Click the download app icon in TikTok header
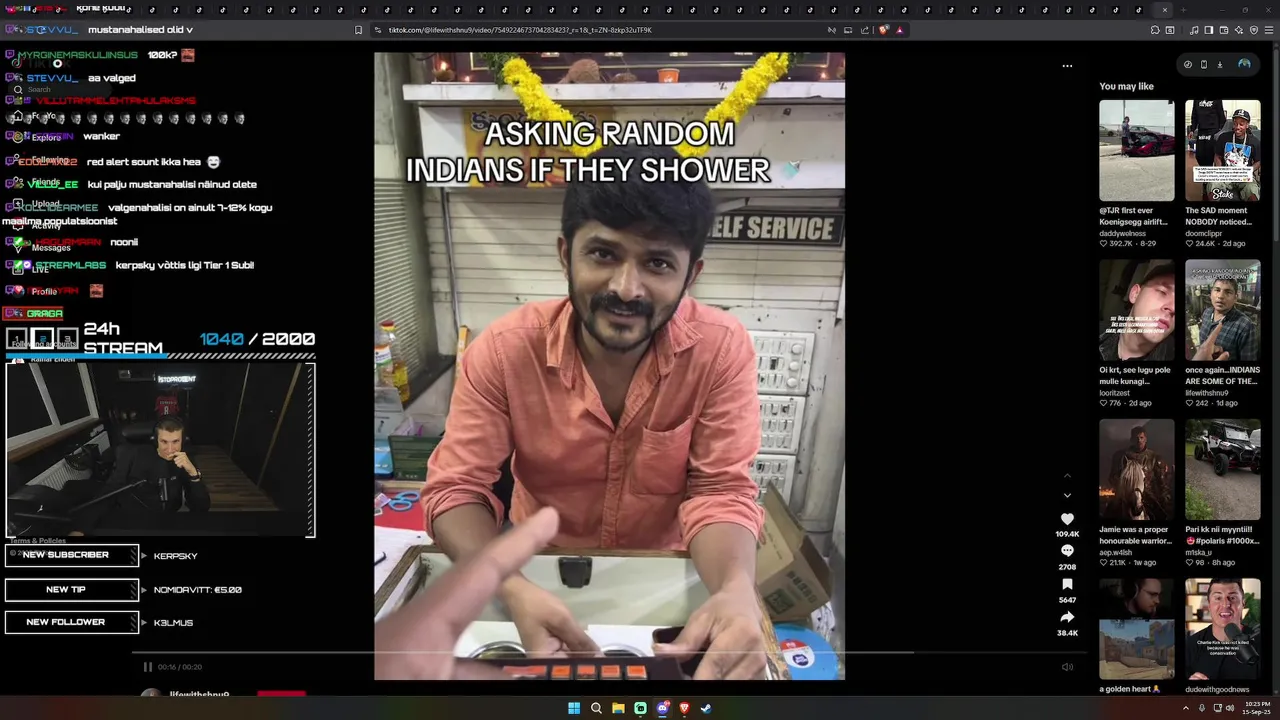1280x720 pixels. pyautogui.click(x=1220, y=64)
